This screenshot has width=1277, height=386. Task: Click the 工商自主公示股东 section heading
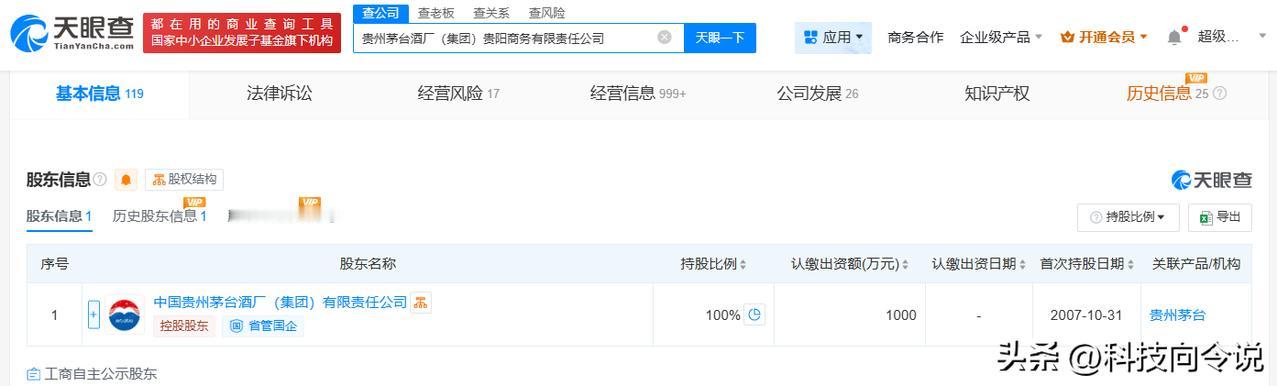point(92,375)
